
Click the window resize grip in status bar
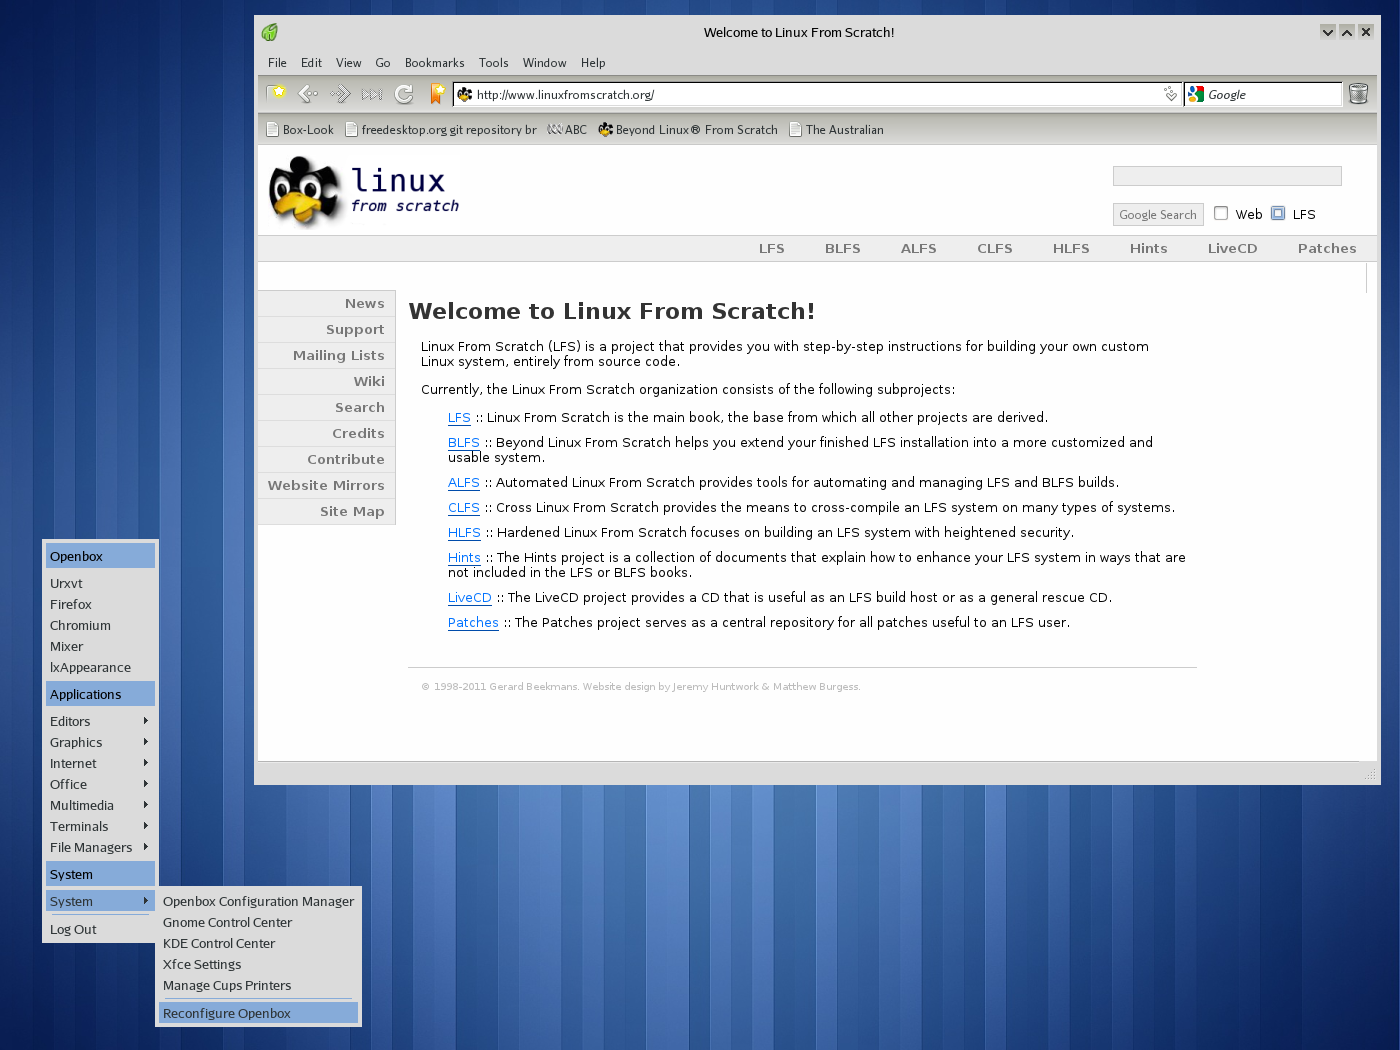[x=1370, y=775]
